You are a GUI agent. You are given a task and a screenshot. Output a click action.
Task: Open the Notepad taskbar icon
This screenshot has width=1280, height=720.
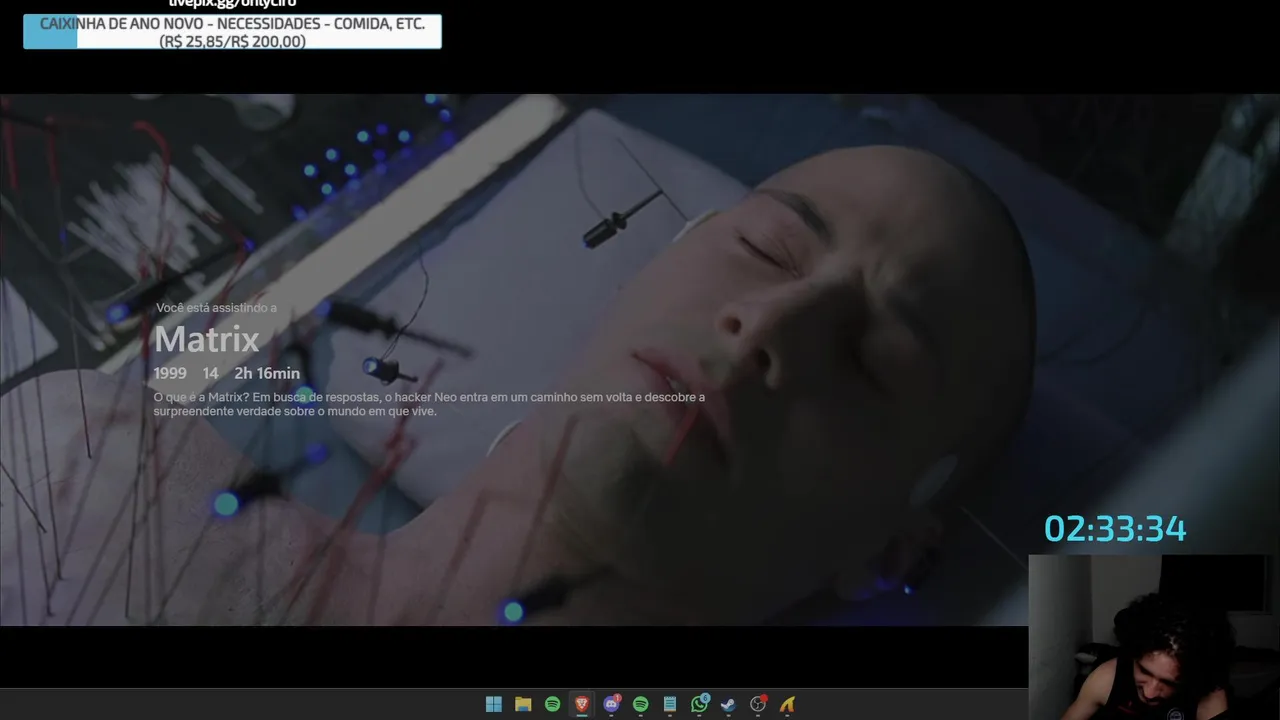670,704
